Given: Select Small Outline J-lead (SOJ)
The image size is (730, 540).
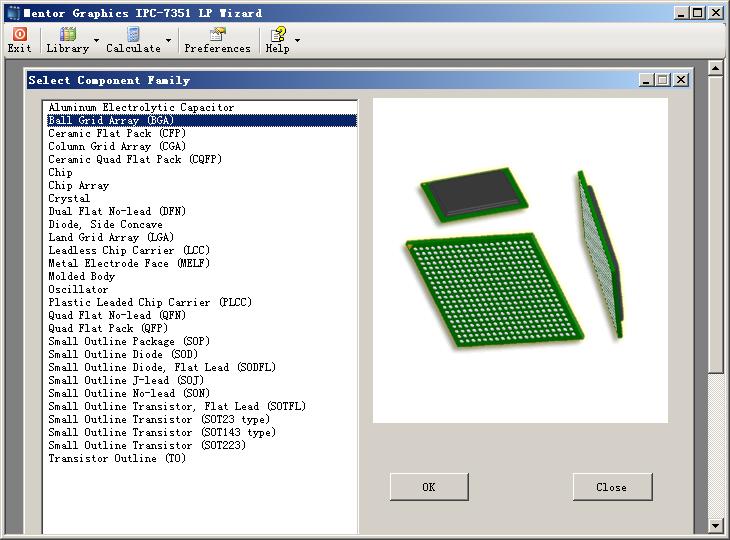Looking at the screenshot, I should [202, 381].
